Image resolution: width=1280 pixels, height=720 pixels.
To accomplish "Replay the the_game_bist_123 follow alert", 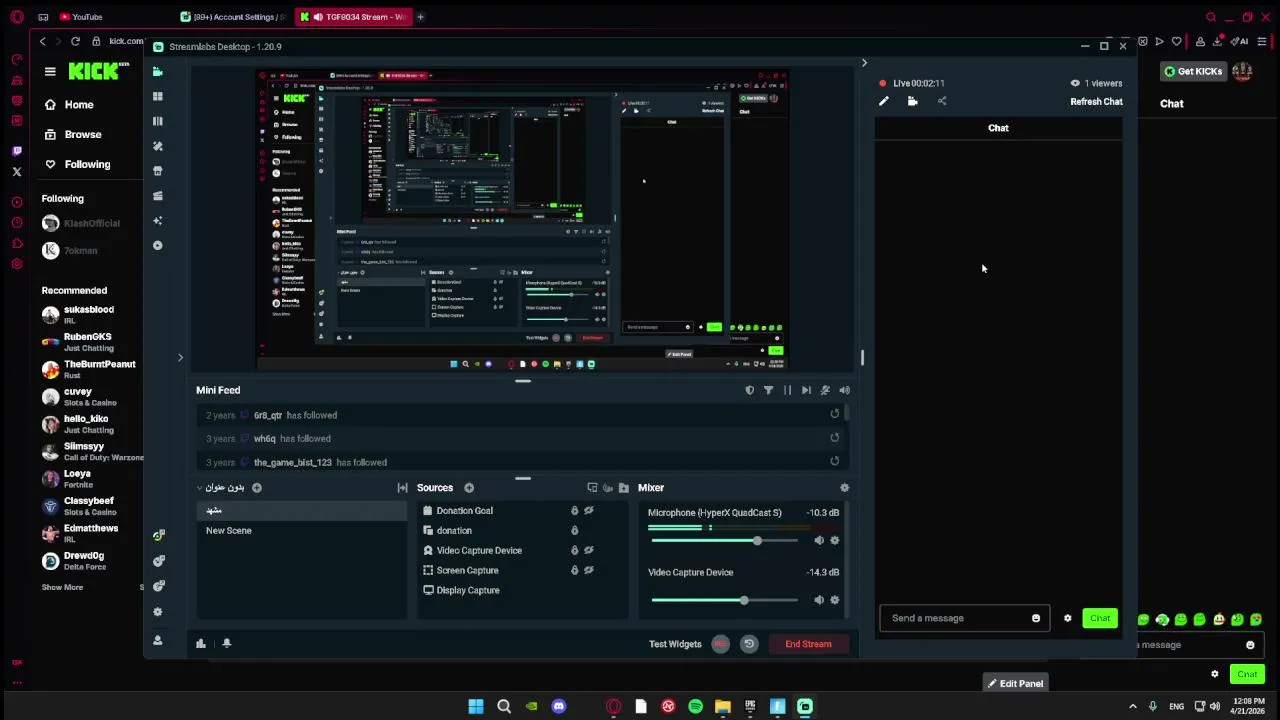I will [x=834, y=461].
